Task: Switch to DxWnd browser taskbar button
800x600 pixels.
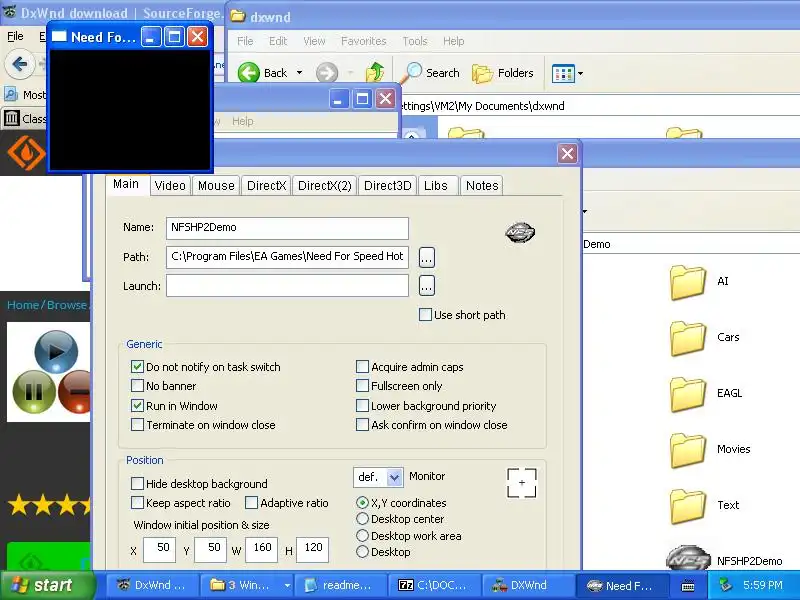Action: point(151,585)
